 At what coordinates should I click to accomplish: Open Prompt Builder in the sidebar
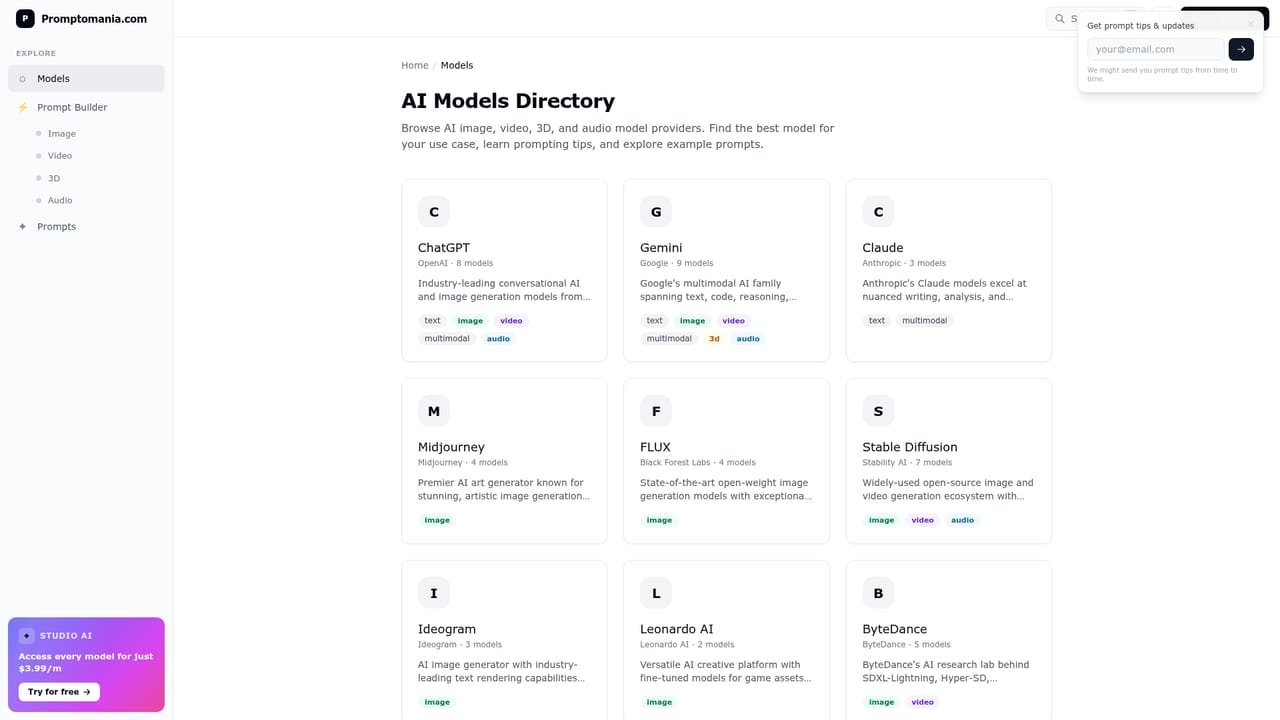86,107
